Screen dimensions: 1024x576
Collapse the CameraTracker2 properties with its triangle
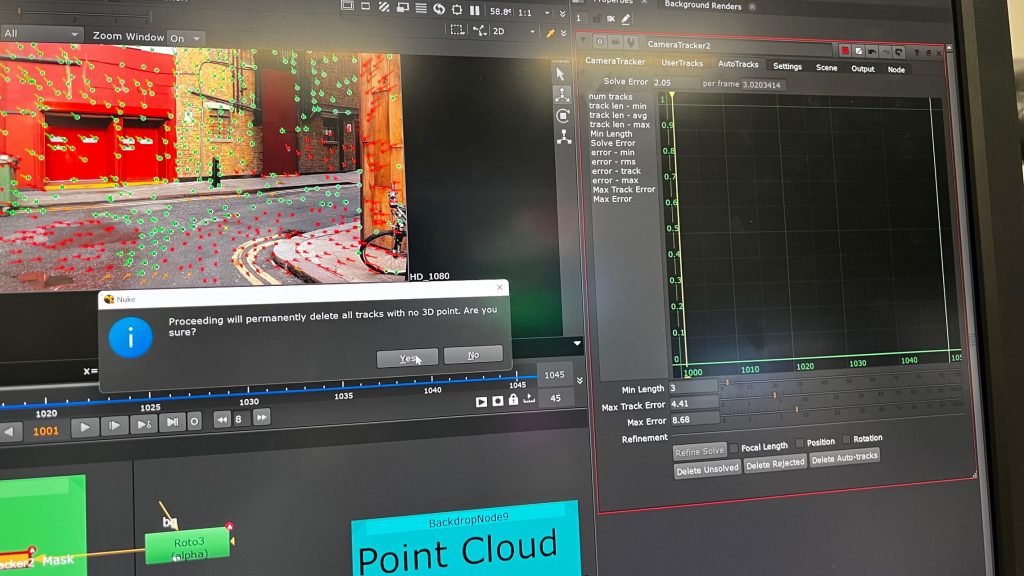coord(583,41)
